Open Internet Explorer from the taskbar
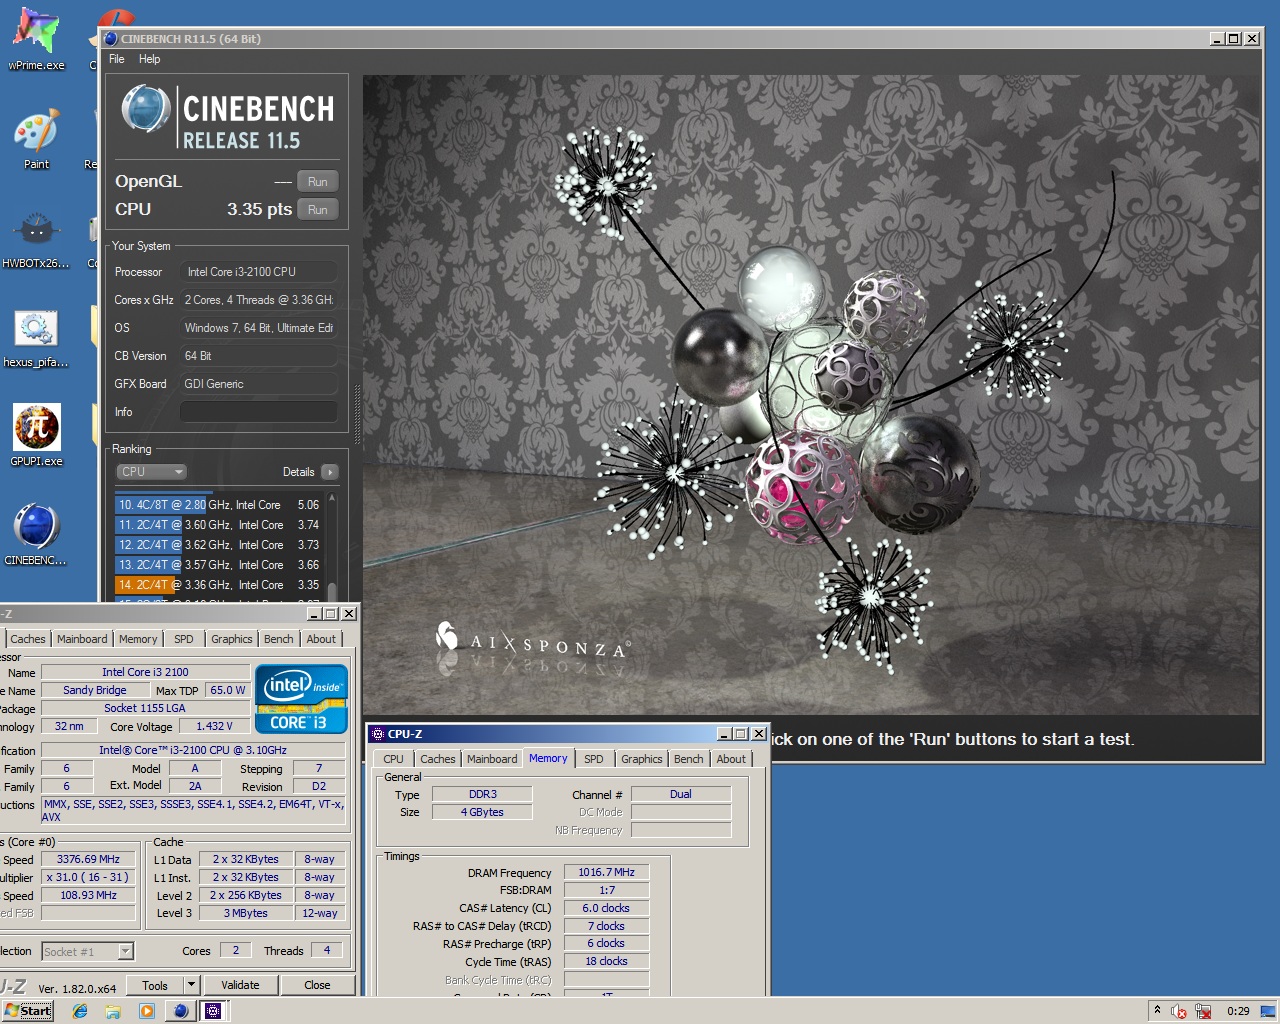The height and width of the screenshot is (1024, 1280). pyautogui.click(x=80, y=1011)
